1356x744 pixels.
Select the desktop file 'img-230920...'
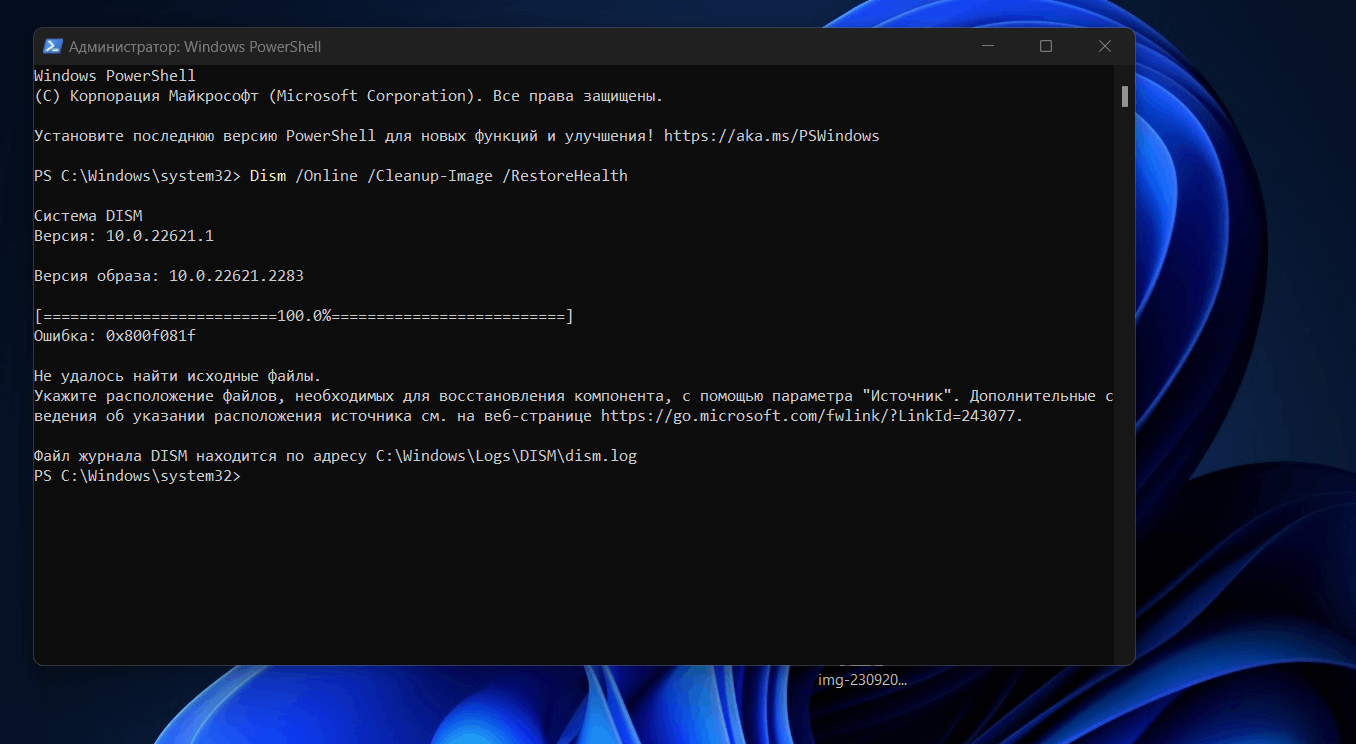862,679
